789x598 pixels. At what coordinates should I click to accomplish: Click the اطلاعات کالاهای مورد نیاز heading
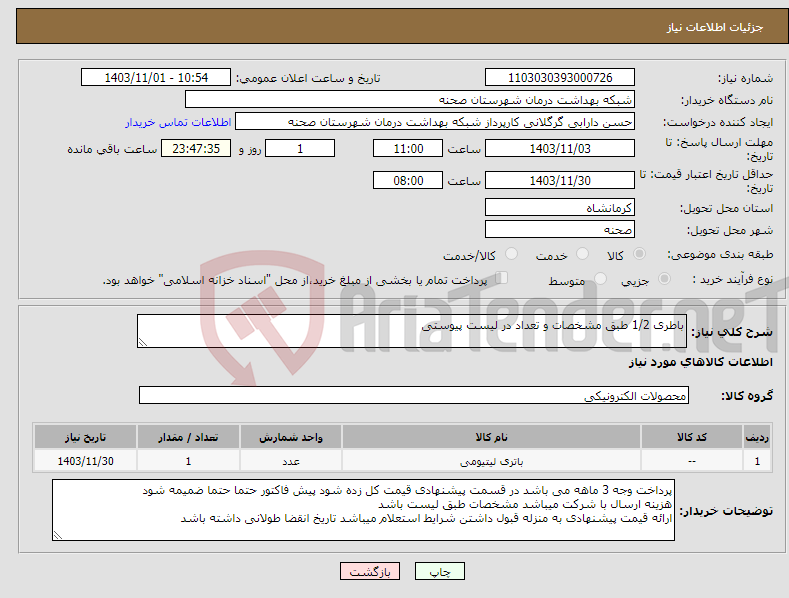tap(700, 362)
